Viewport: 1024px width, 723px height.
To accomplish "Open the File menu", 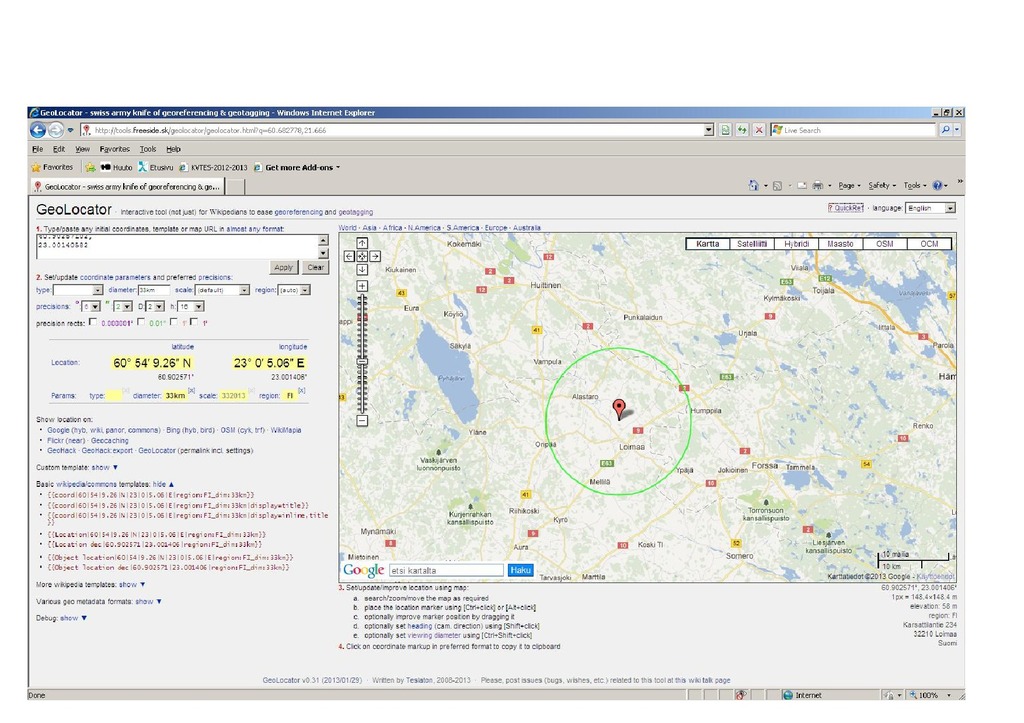I will 38,149.
